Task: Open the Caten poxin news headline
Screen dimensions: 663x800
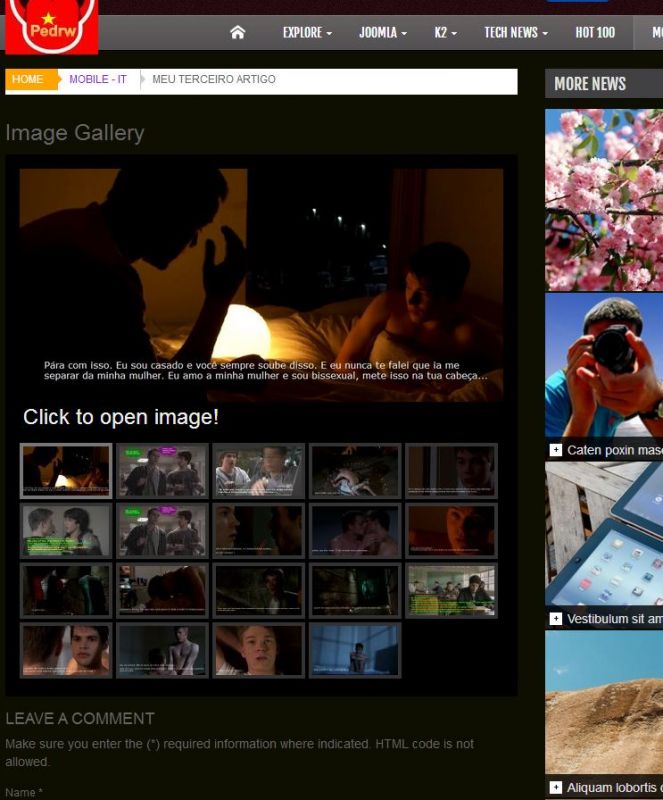Action: coord(615,450)
